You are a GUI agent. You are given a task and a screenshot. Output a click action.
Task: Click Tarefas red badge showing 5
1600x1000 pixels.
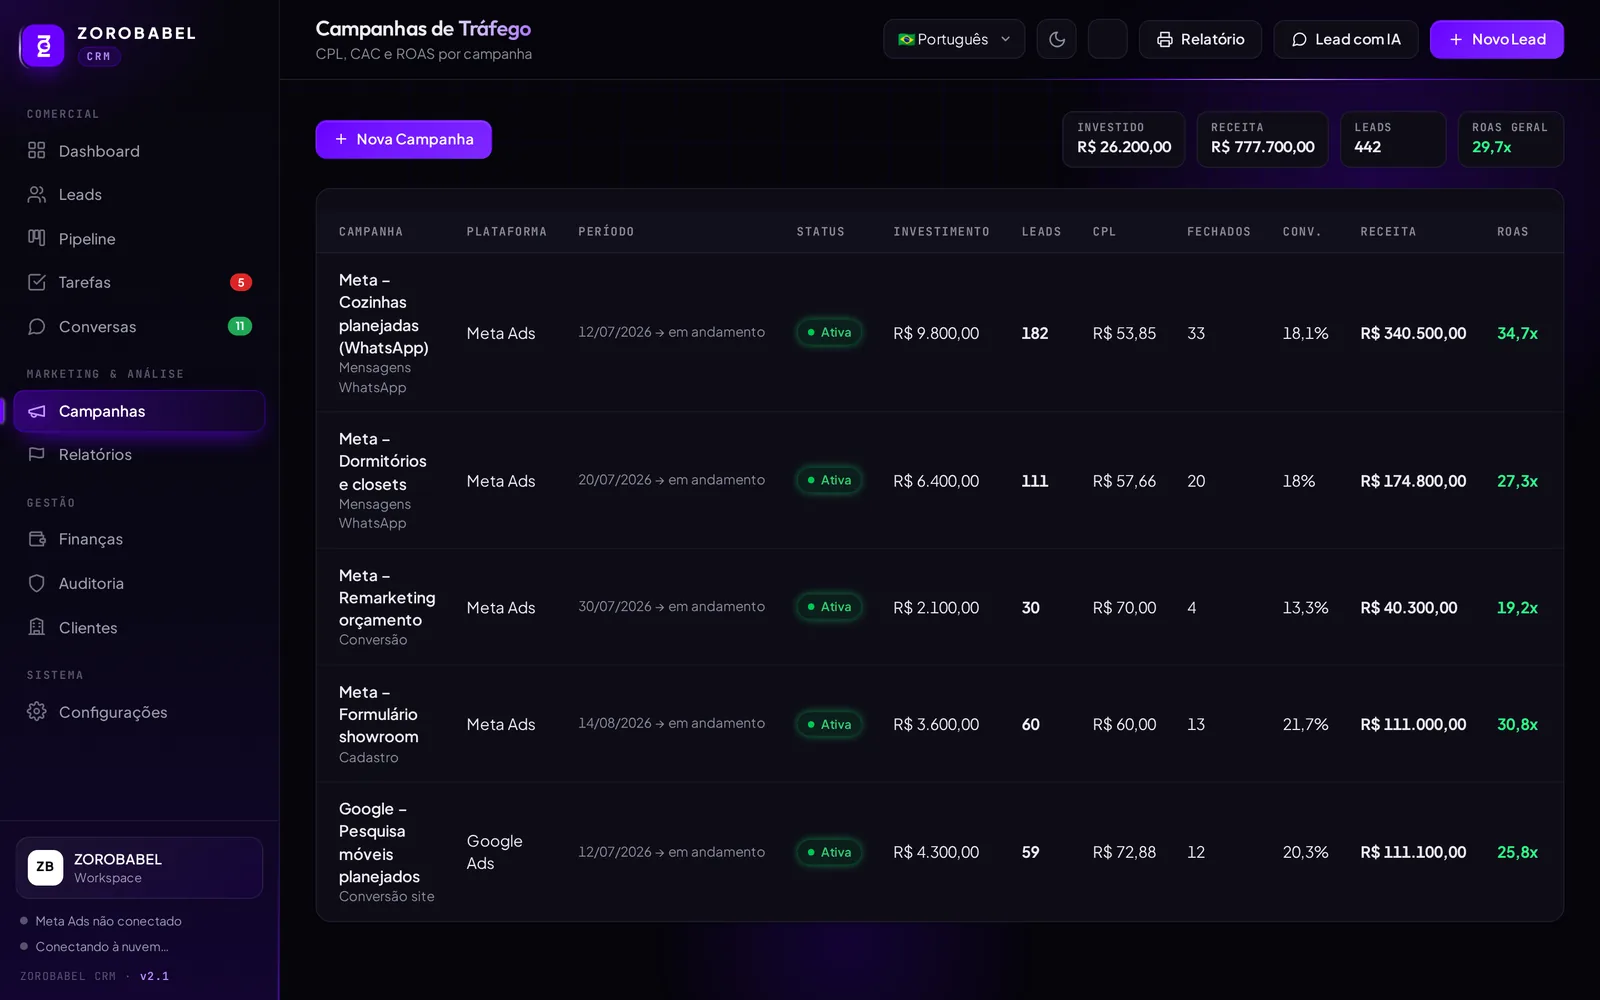point(241,282)
